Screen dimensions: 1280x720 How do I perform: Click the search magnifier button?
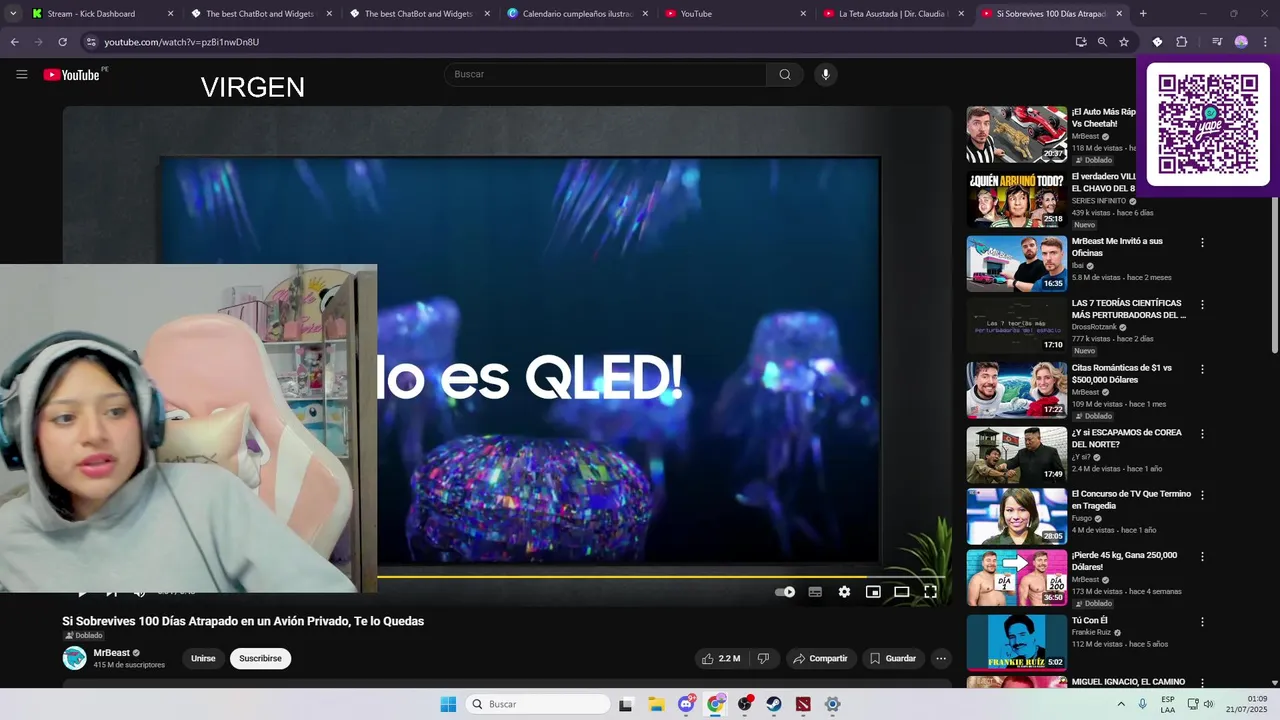point(785,74)
